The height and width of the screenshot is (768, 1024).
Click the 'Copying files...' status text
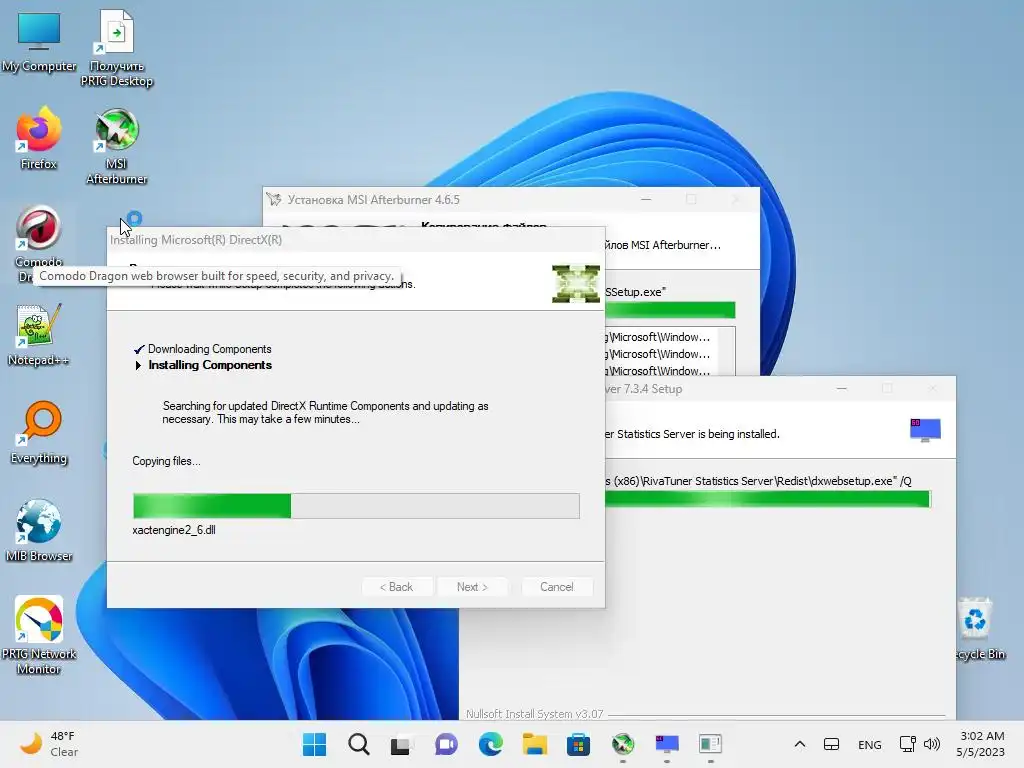pos(166,460)
